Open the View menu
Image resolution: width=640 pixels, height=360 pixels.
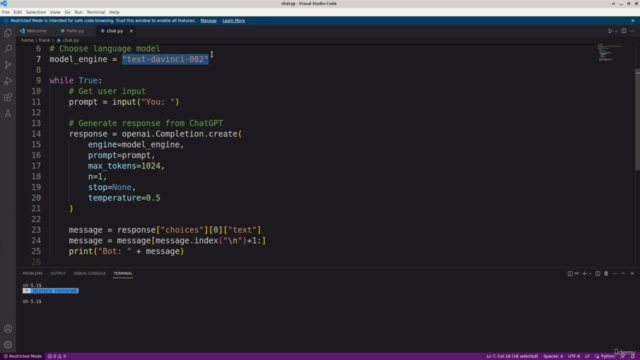[x=55, y=12]
